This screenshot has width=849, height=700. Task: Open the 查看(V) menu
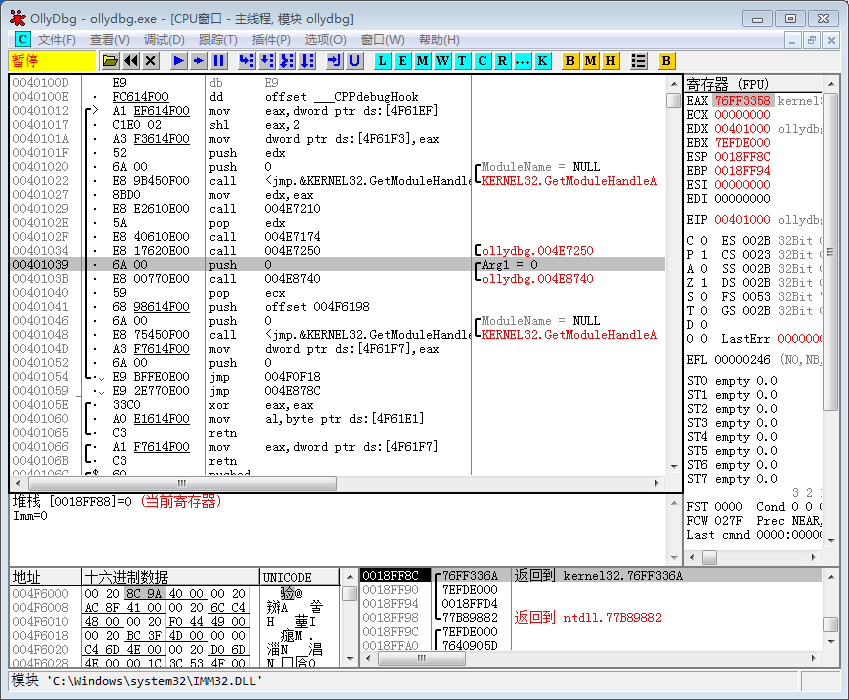[110, 40]
